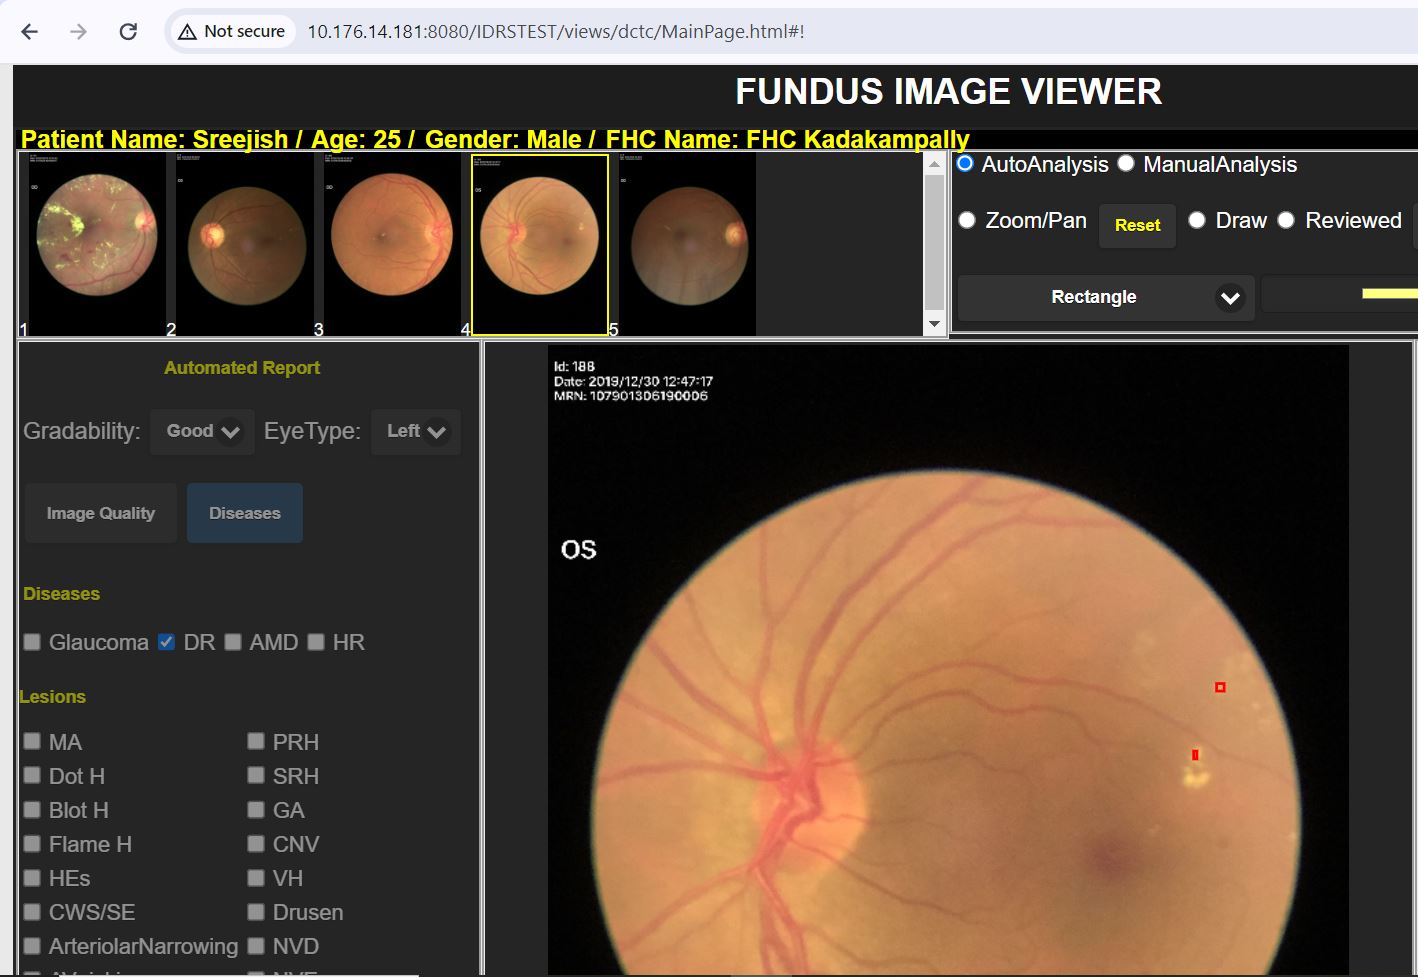Click the yellow Diseases section label
The image size is (1418, 977).
pyautogui.click(x=62, y=594)
